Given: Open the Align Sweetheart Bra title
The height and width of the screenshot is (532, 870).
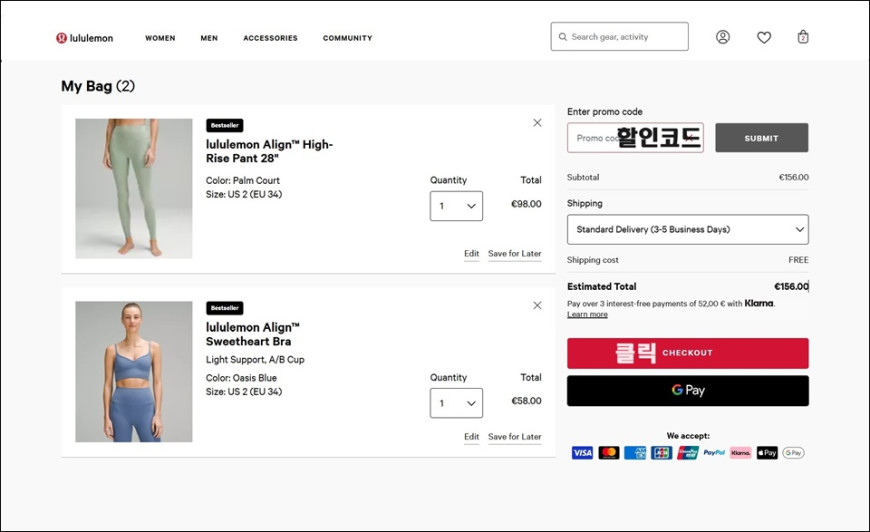Looking at the screenshot, I should [252, 335].
